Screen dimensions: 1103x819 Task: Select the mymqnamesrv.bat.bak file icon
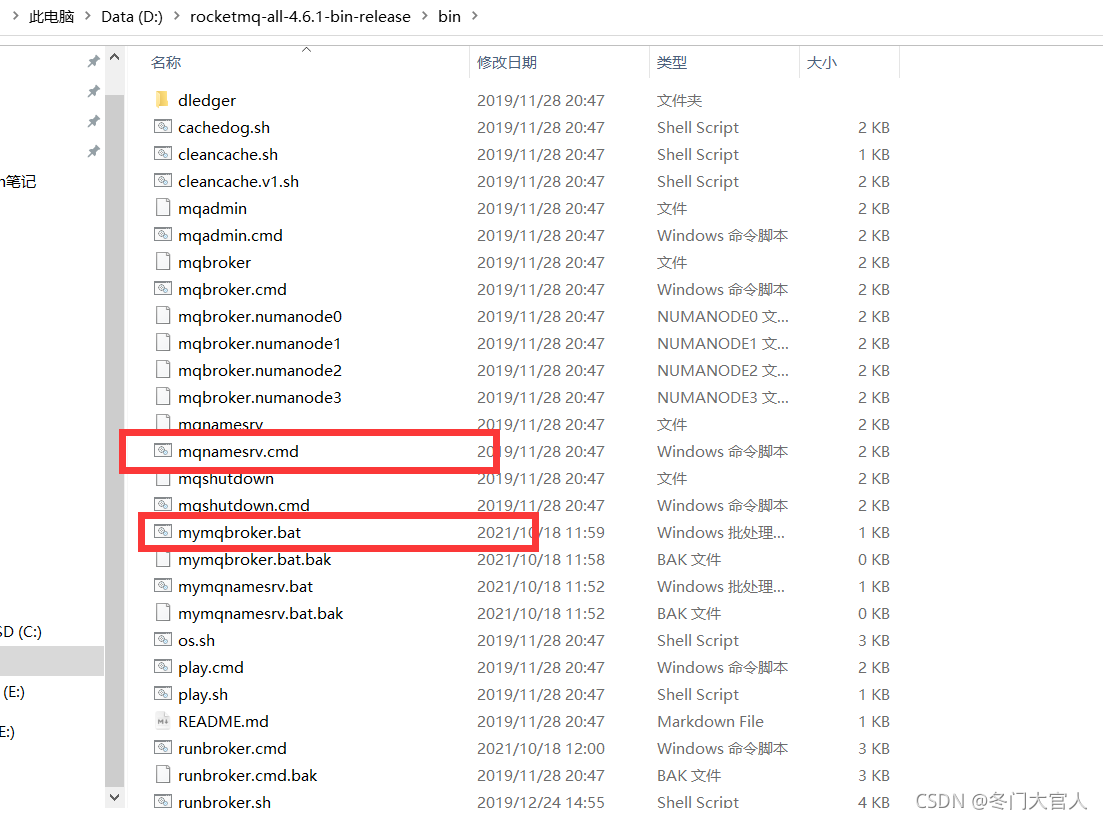tap(162, 613)
